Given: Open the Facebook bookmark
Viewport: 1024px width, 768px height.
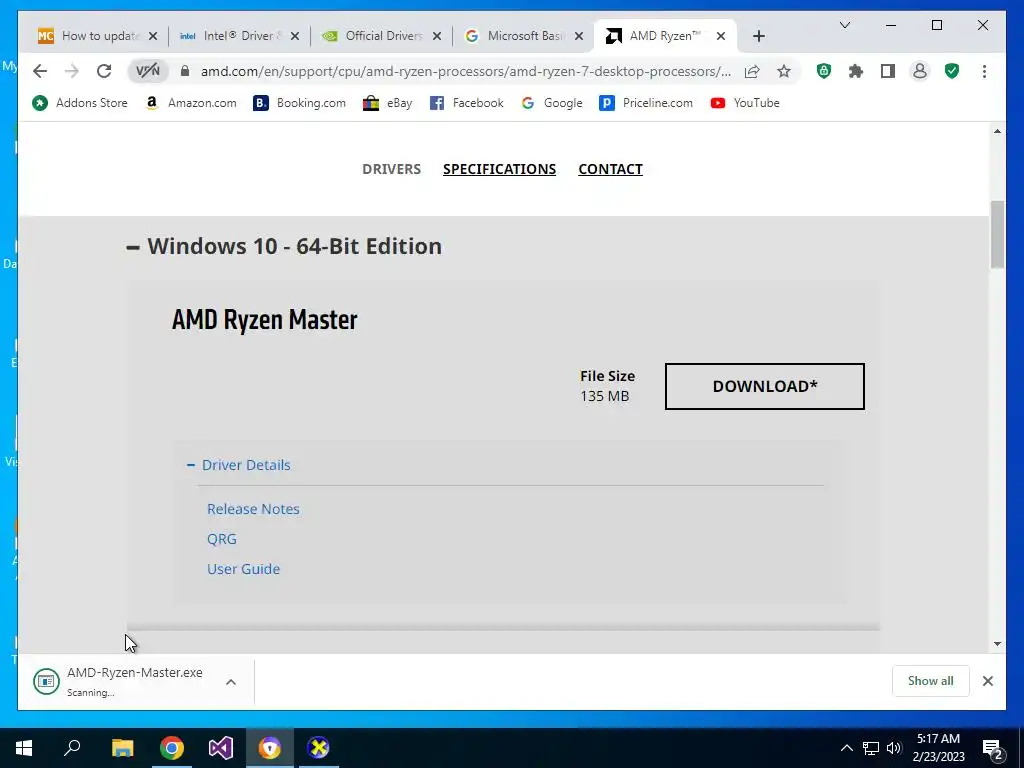Looking at the screenshot, I should tap(467, 103).
